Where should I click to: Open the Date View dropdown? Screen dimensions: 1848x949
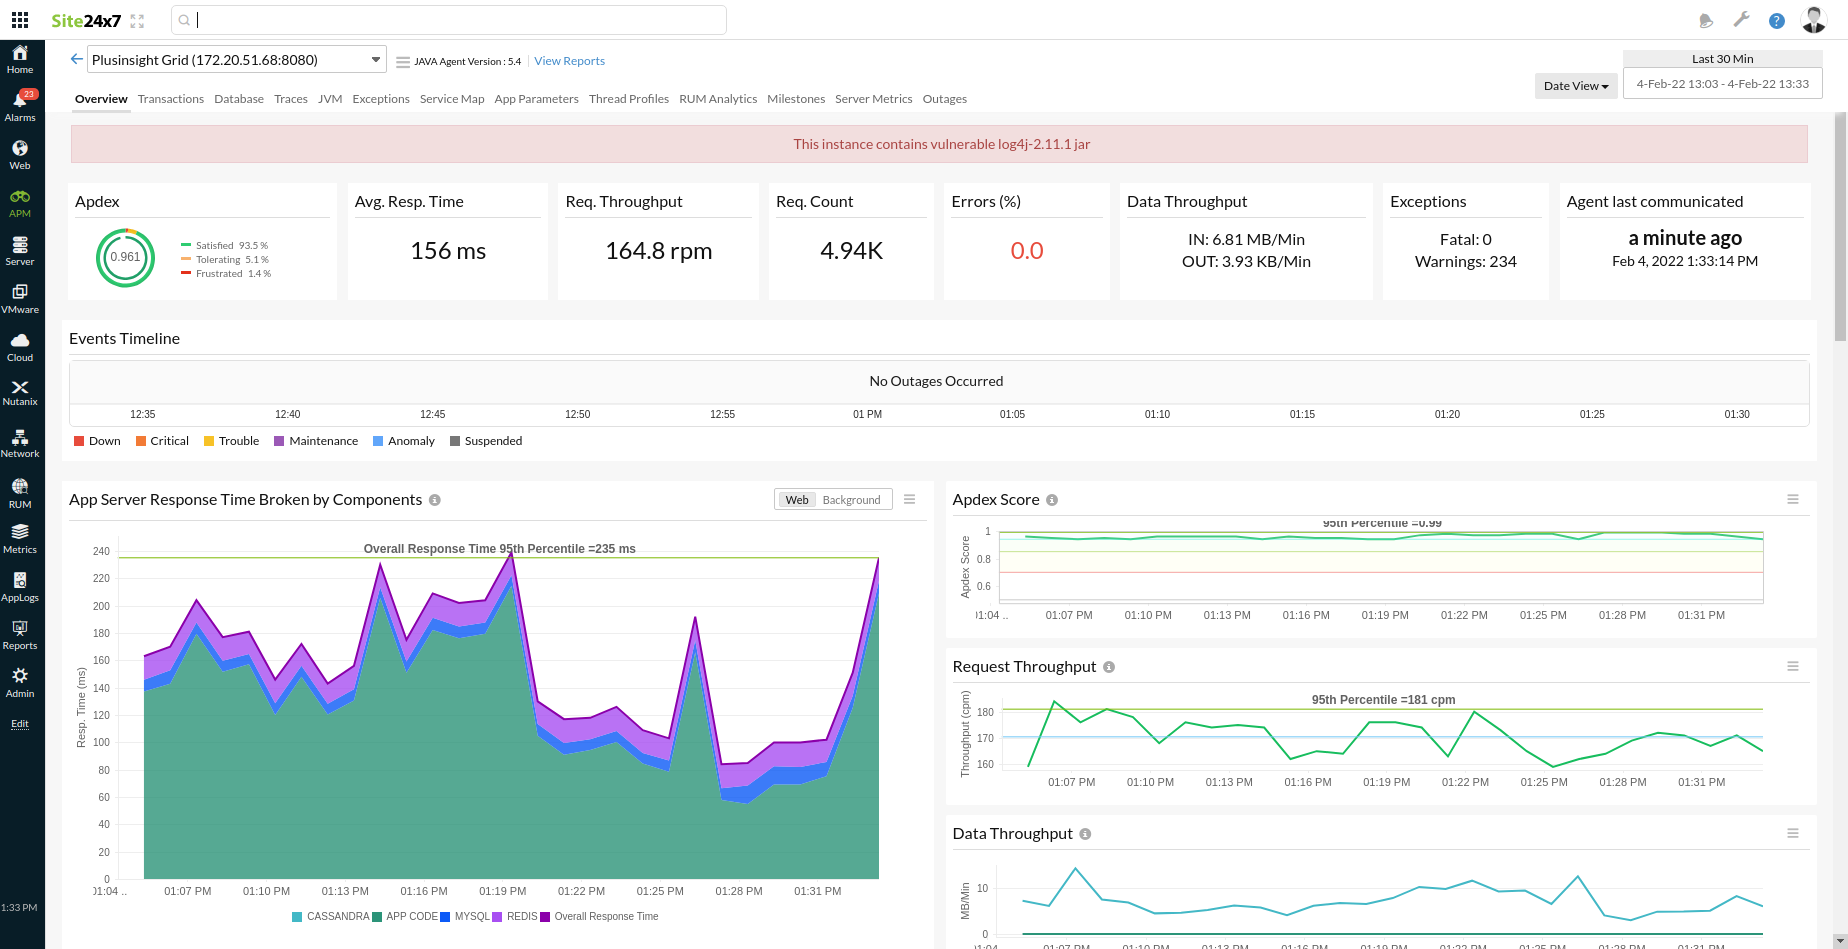(x=1575, y=85)
